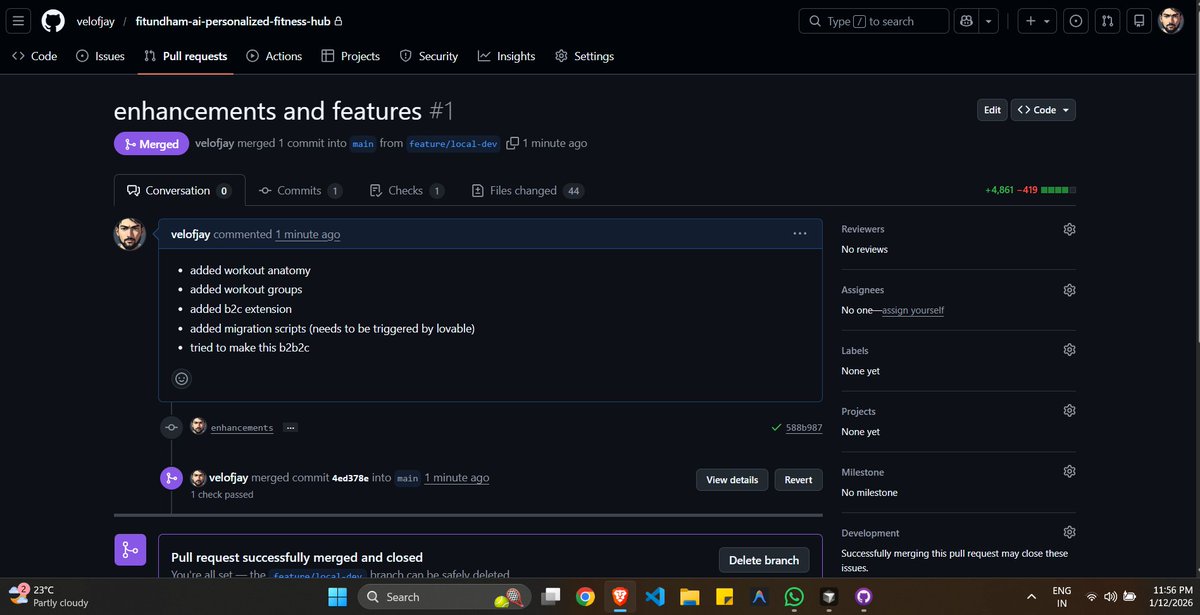Open the Copilot dropdown arrow
This screenshot has width=1200, height=615.
click(988, 21)
